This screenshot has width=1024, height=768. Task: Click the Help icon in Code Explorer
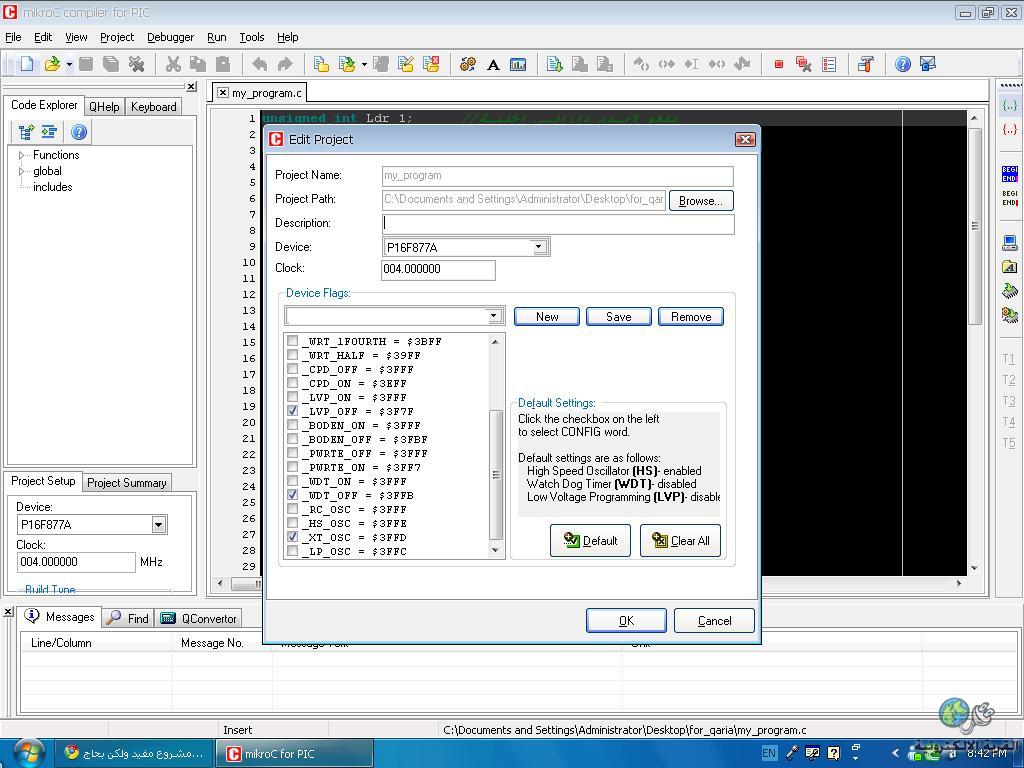[79, 132]
